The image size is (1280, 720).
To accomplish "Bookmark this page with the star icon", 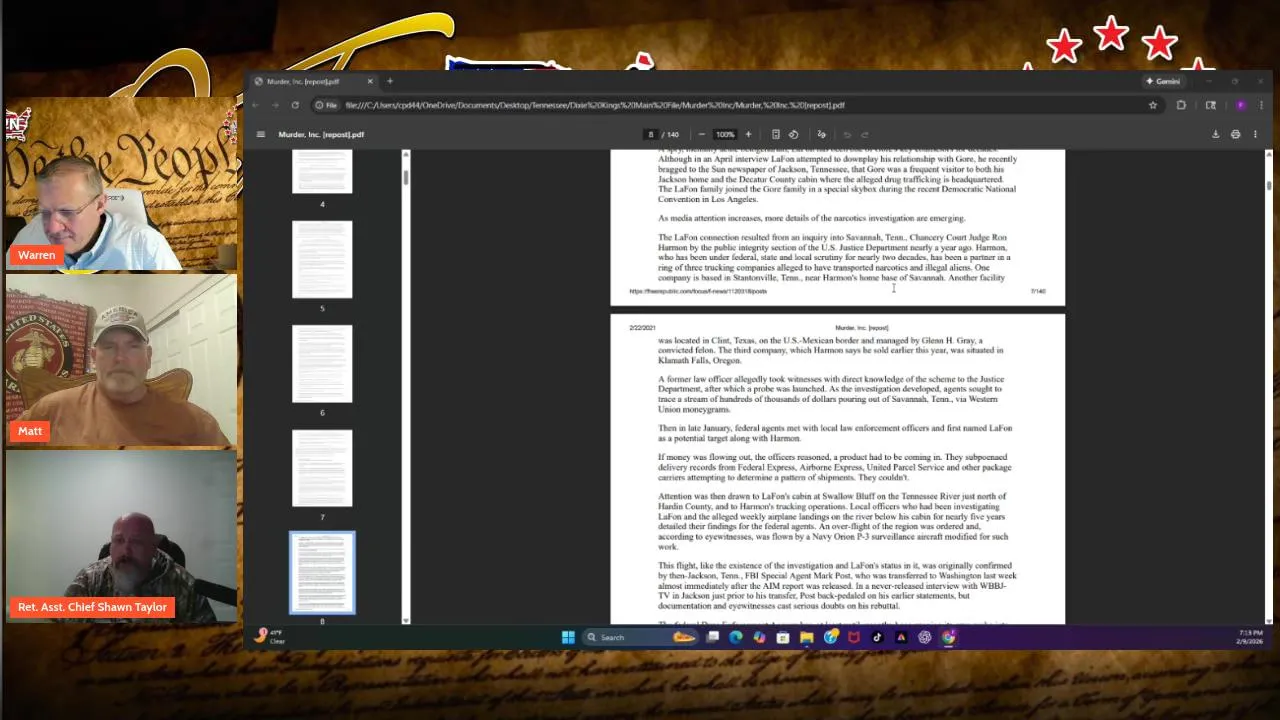I will click(x=1153, y=105).
